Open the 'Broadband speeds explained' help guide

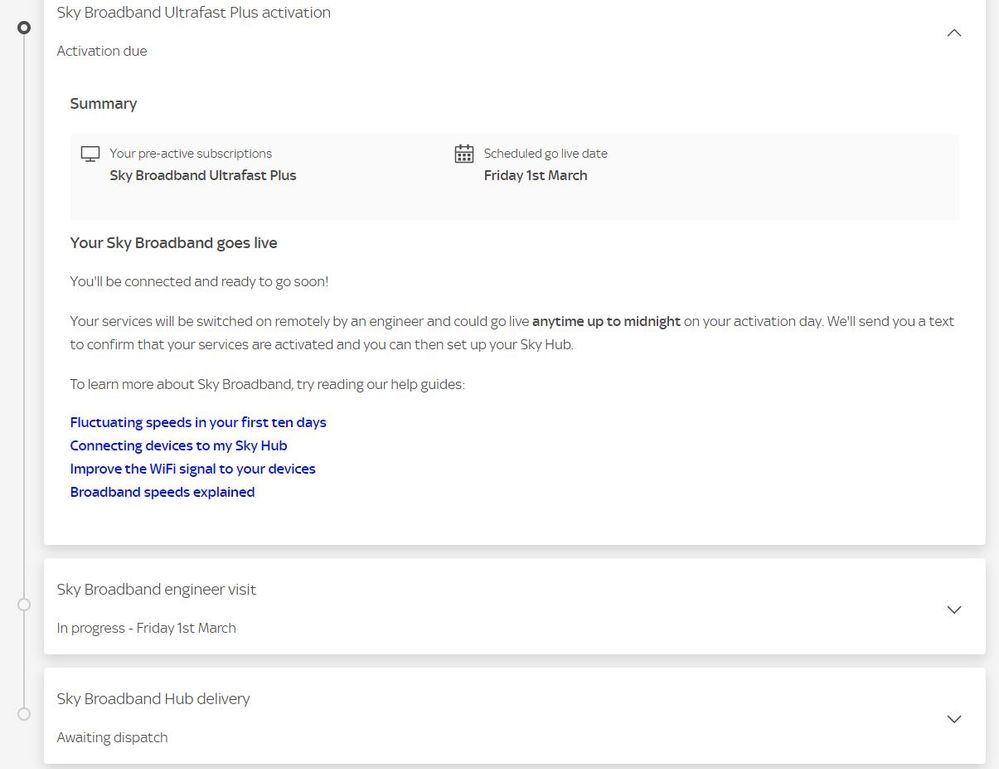(x=162, y=492)
